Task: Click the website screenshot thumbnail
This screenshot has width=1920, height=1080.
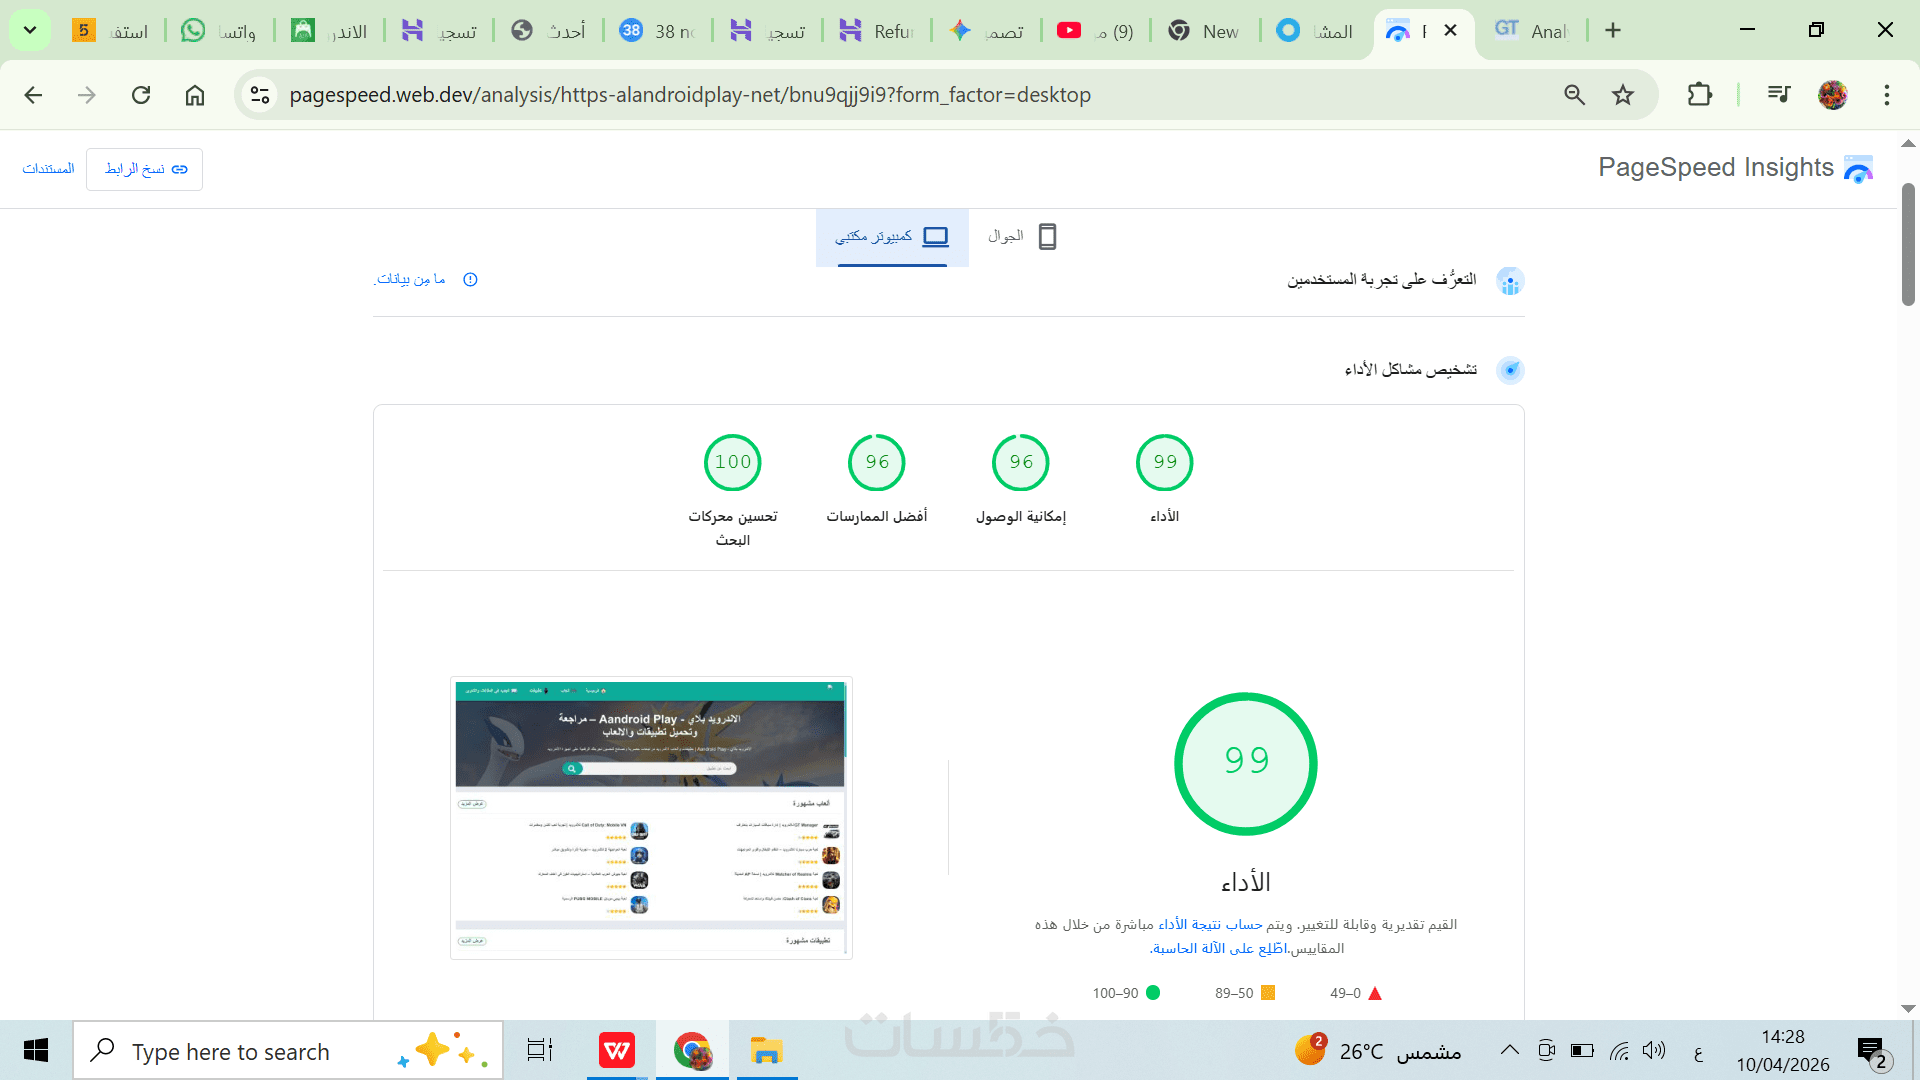Action: pyautogui.click(x=651, y=817)
